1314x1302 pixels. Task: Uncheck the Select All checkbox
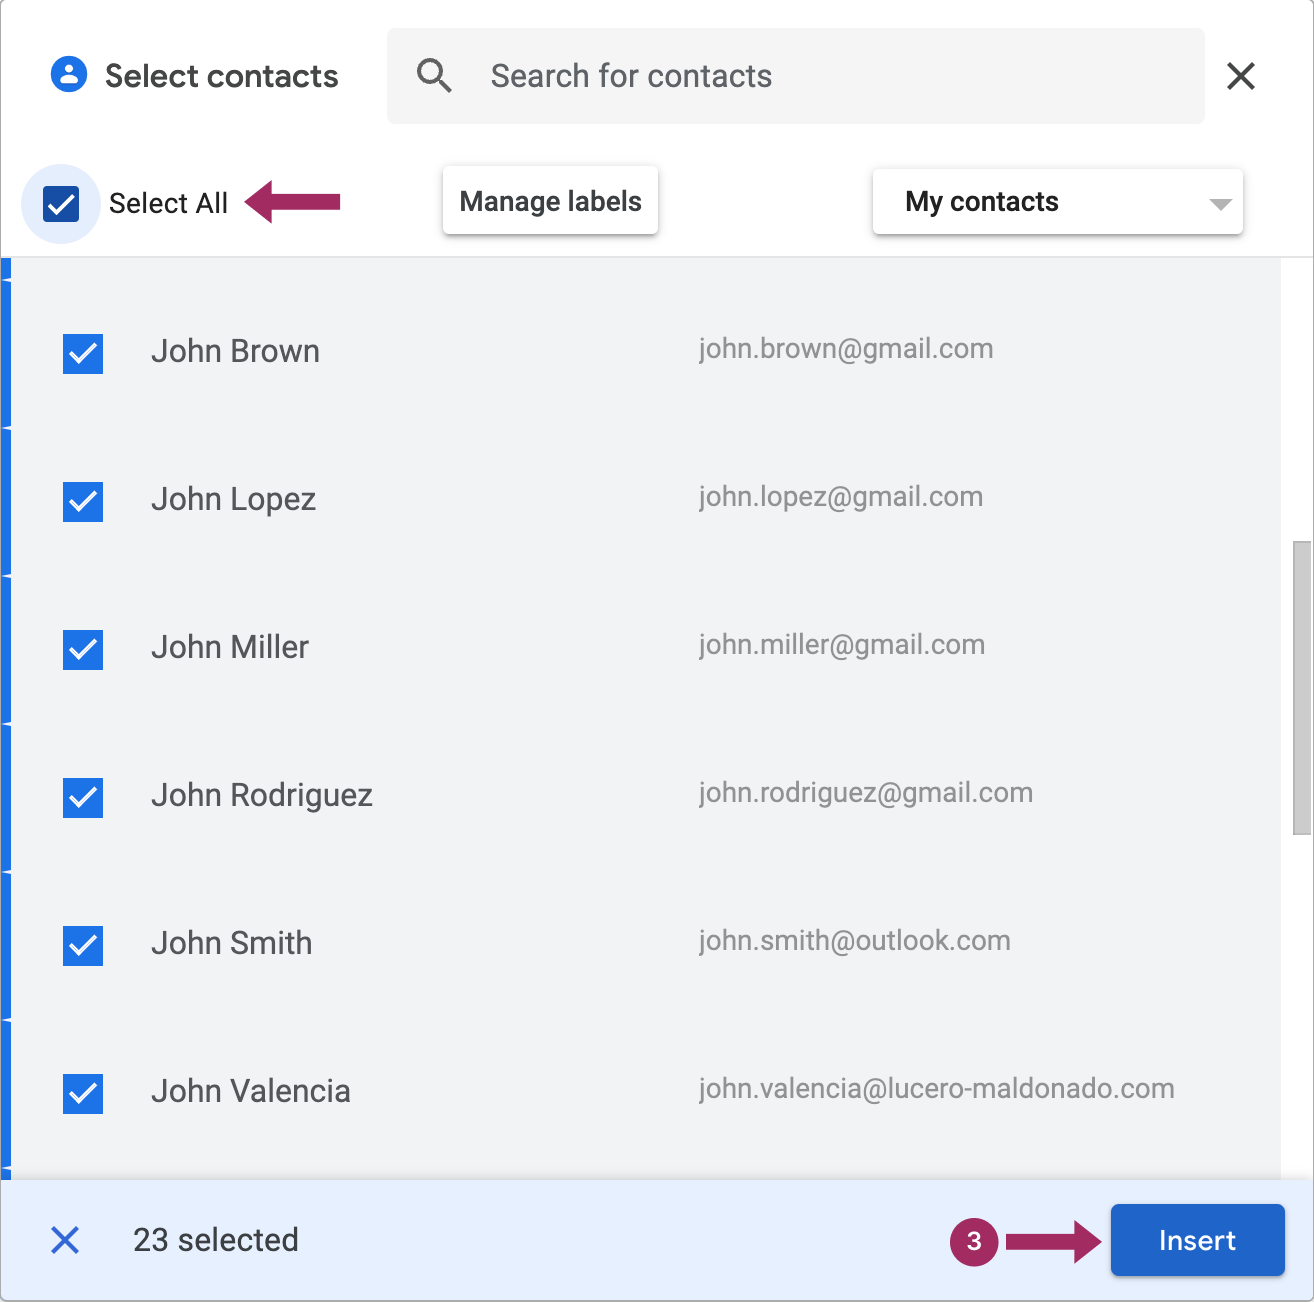coord(61,204)
